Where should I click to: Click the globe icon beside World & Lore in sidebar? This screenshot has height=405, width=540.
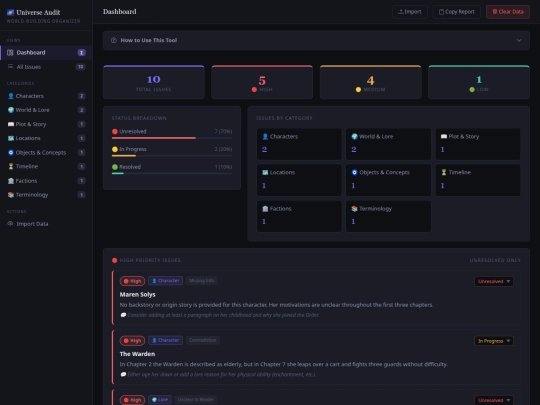pos(11,110)
